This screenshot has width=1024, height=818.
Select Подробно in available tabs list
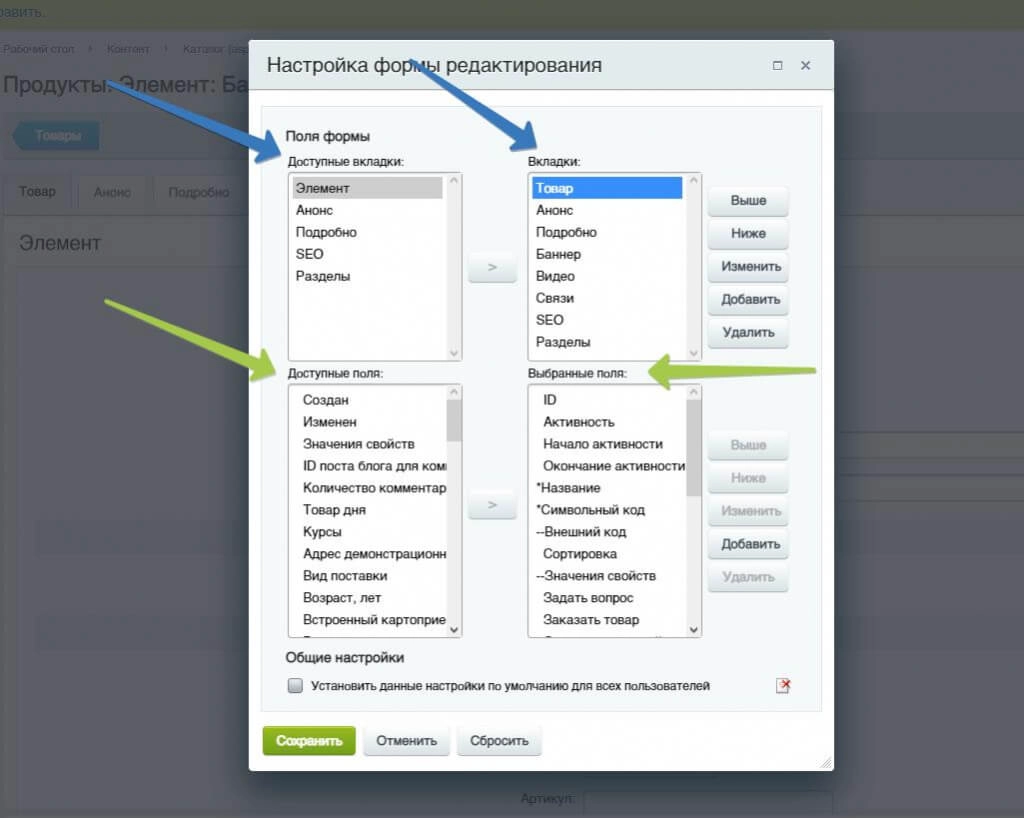point(367,232)
